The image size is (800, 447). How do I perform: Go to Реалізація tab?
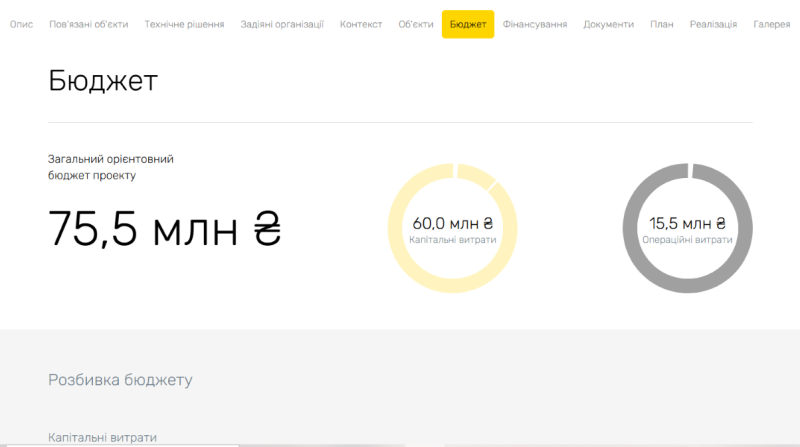(713, 24)
